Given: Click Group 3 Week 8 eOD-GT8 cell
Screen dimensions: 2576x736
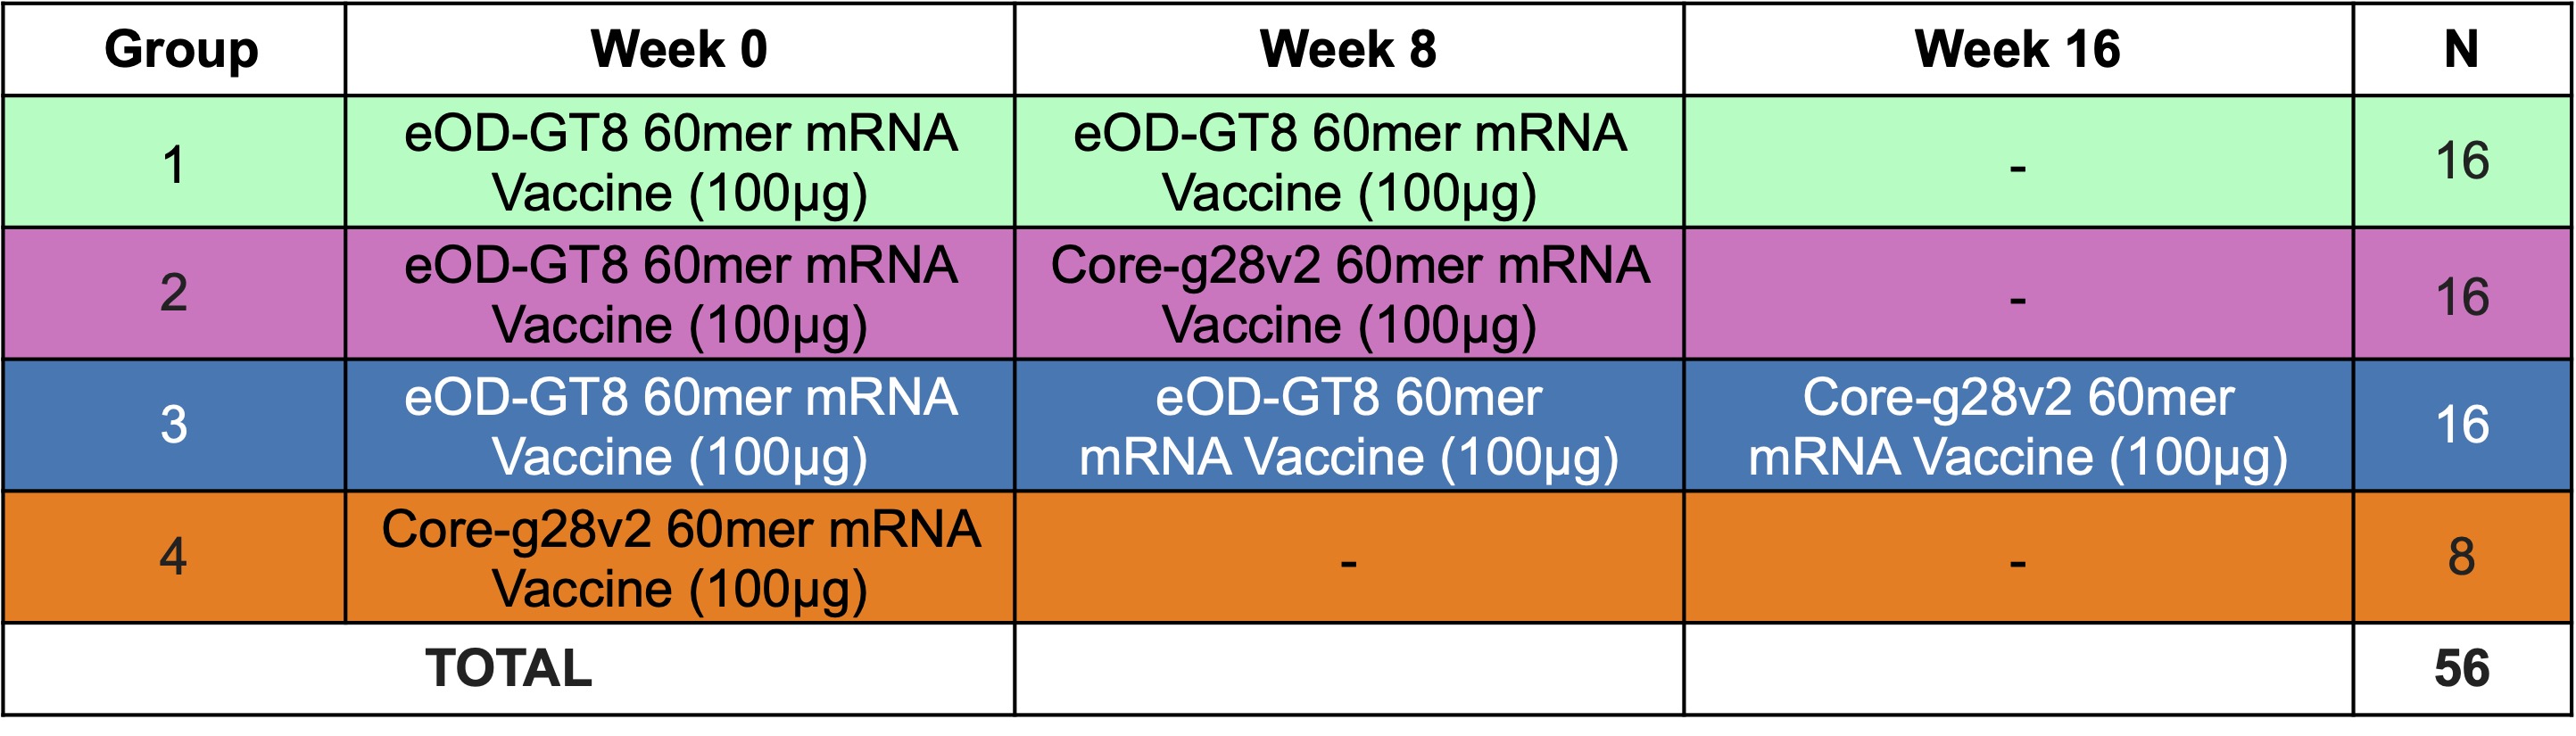Looking at the screenshot, I should [x=1349, y=426].
